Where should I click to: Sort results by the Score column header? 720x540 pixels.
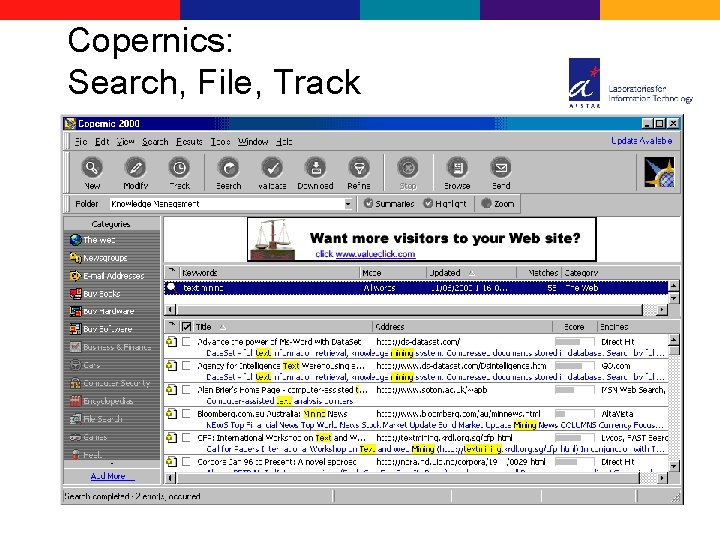pos(574,326)
